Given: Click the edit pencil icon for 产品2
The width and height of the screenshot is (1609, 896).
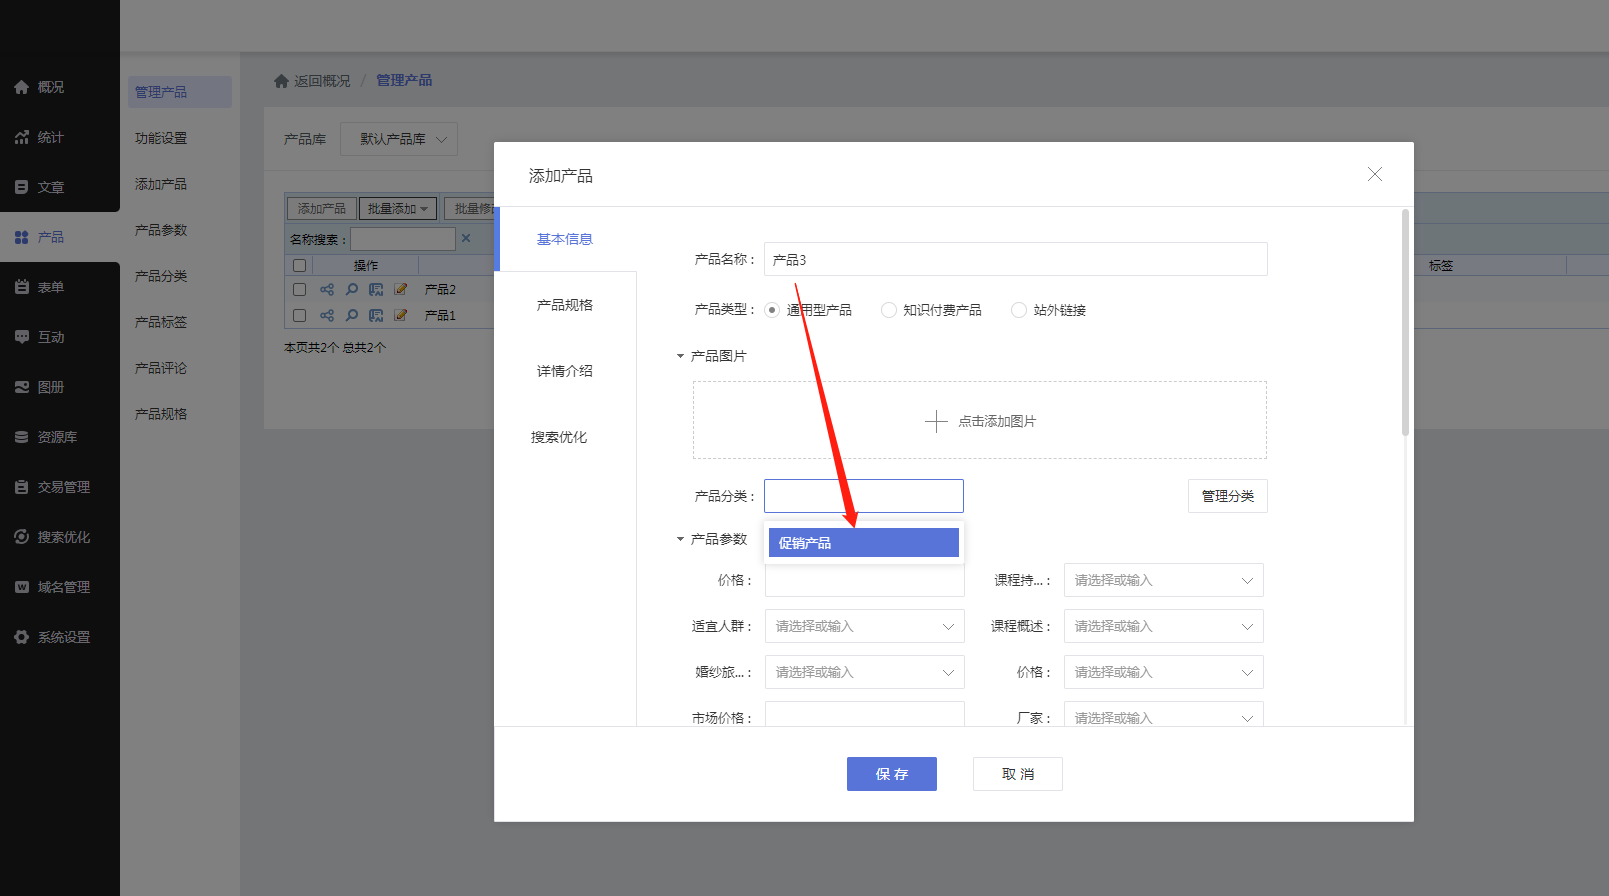Looking at the screenshot, I should click(400, 289).
